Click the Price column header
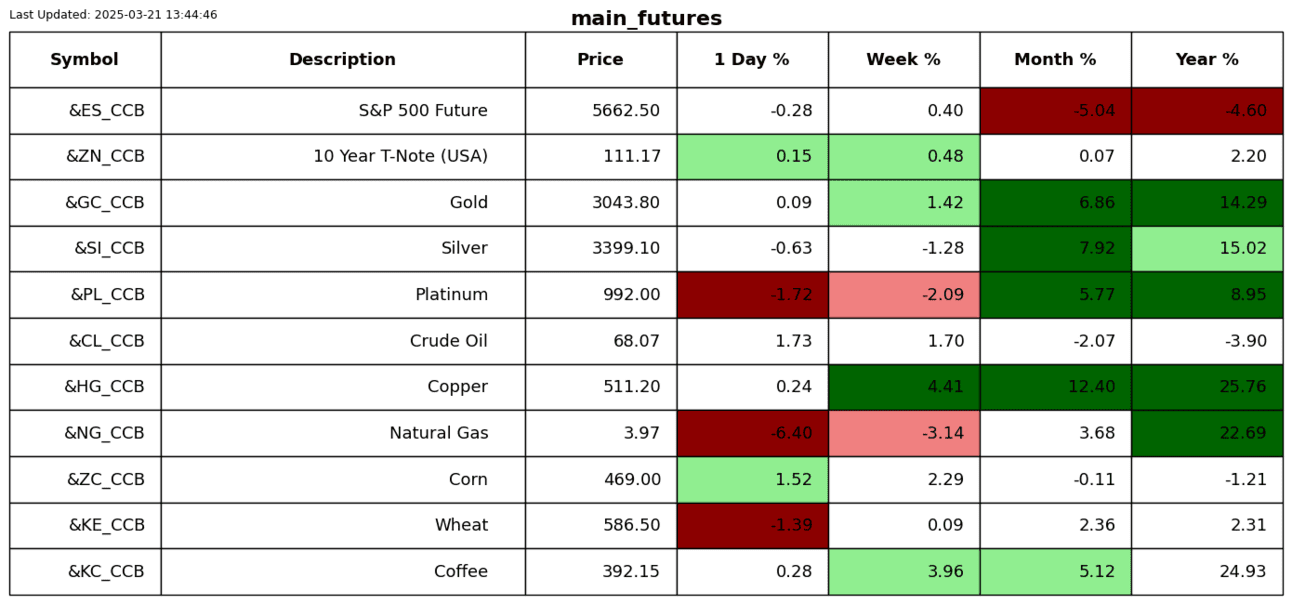The image size is (1292, 604). [600, 60]
